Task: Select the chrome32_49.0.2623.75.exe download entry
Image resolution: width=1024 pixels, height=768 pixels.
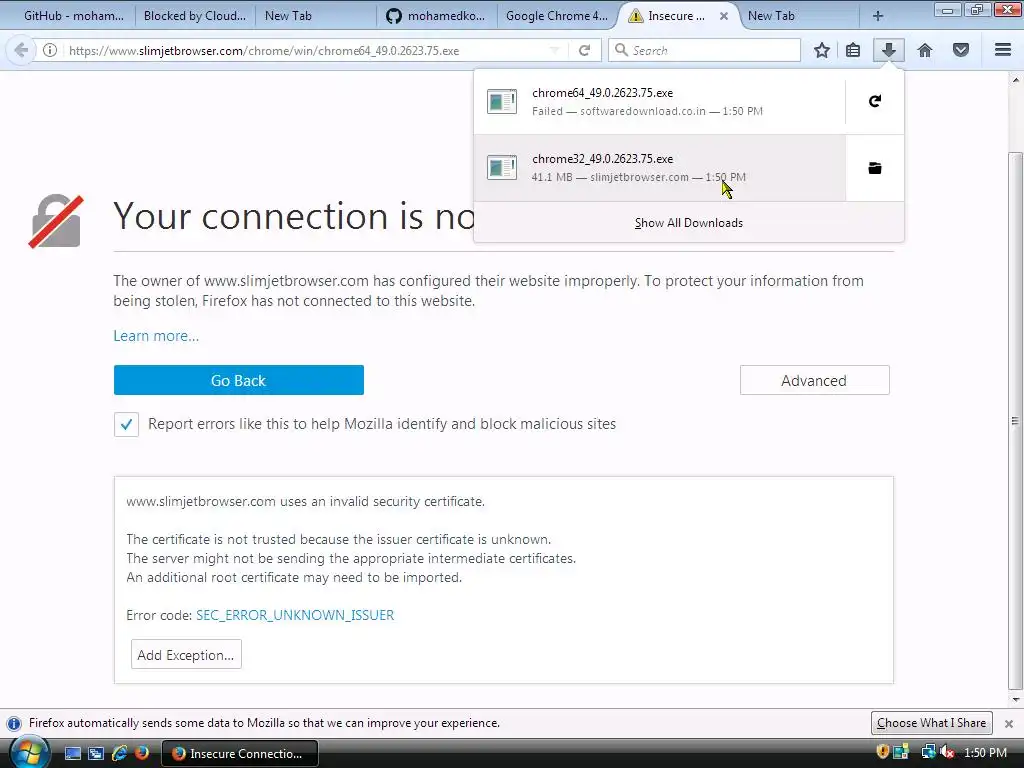Action: (x=660, y=168)
